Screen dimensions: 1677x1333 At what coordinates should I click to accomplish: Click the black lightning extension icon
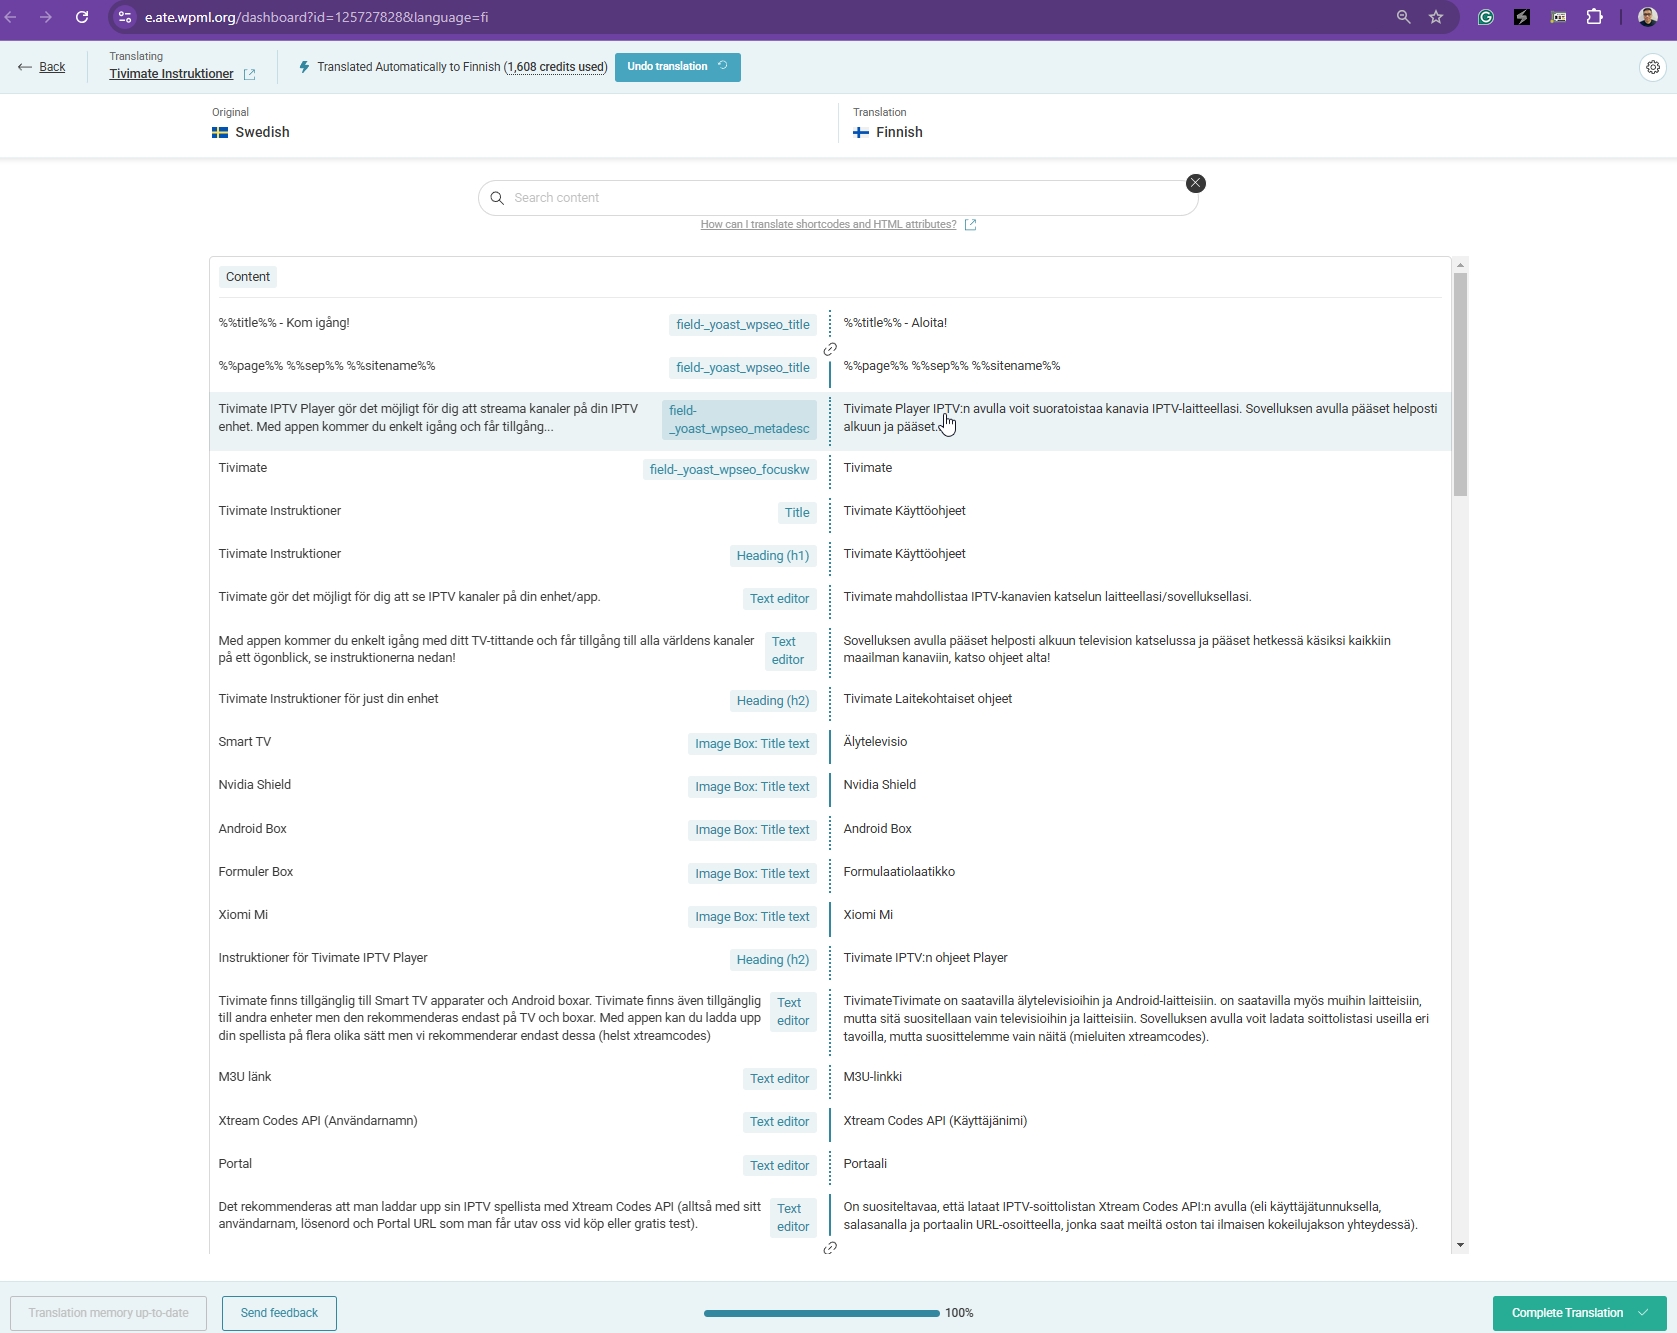point(1522,17)
